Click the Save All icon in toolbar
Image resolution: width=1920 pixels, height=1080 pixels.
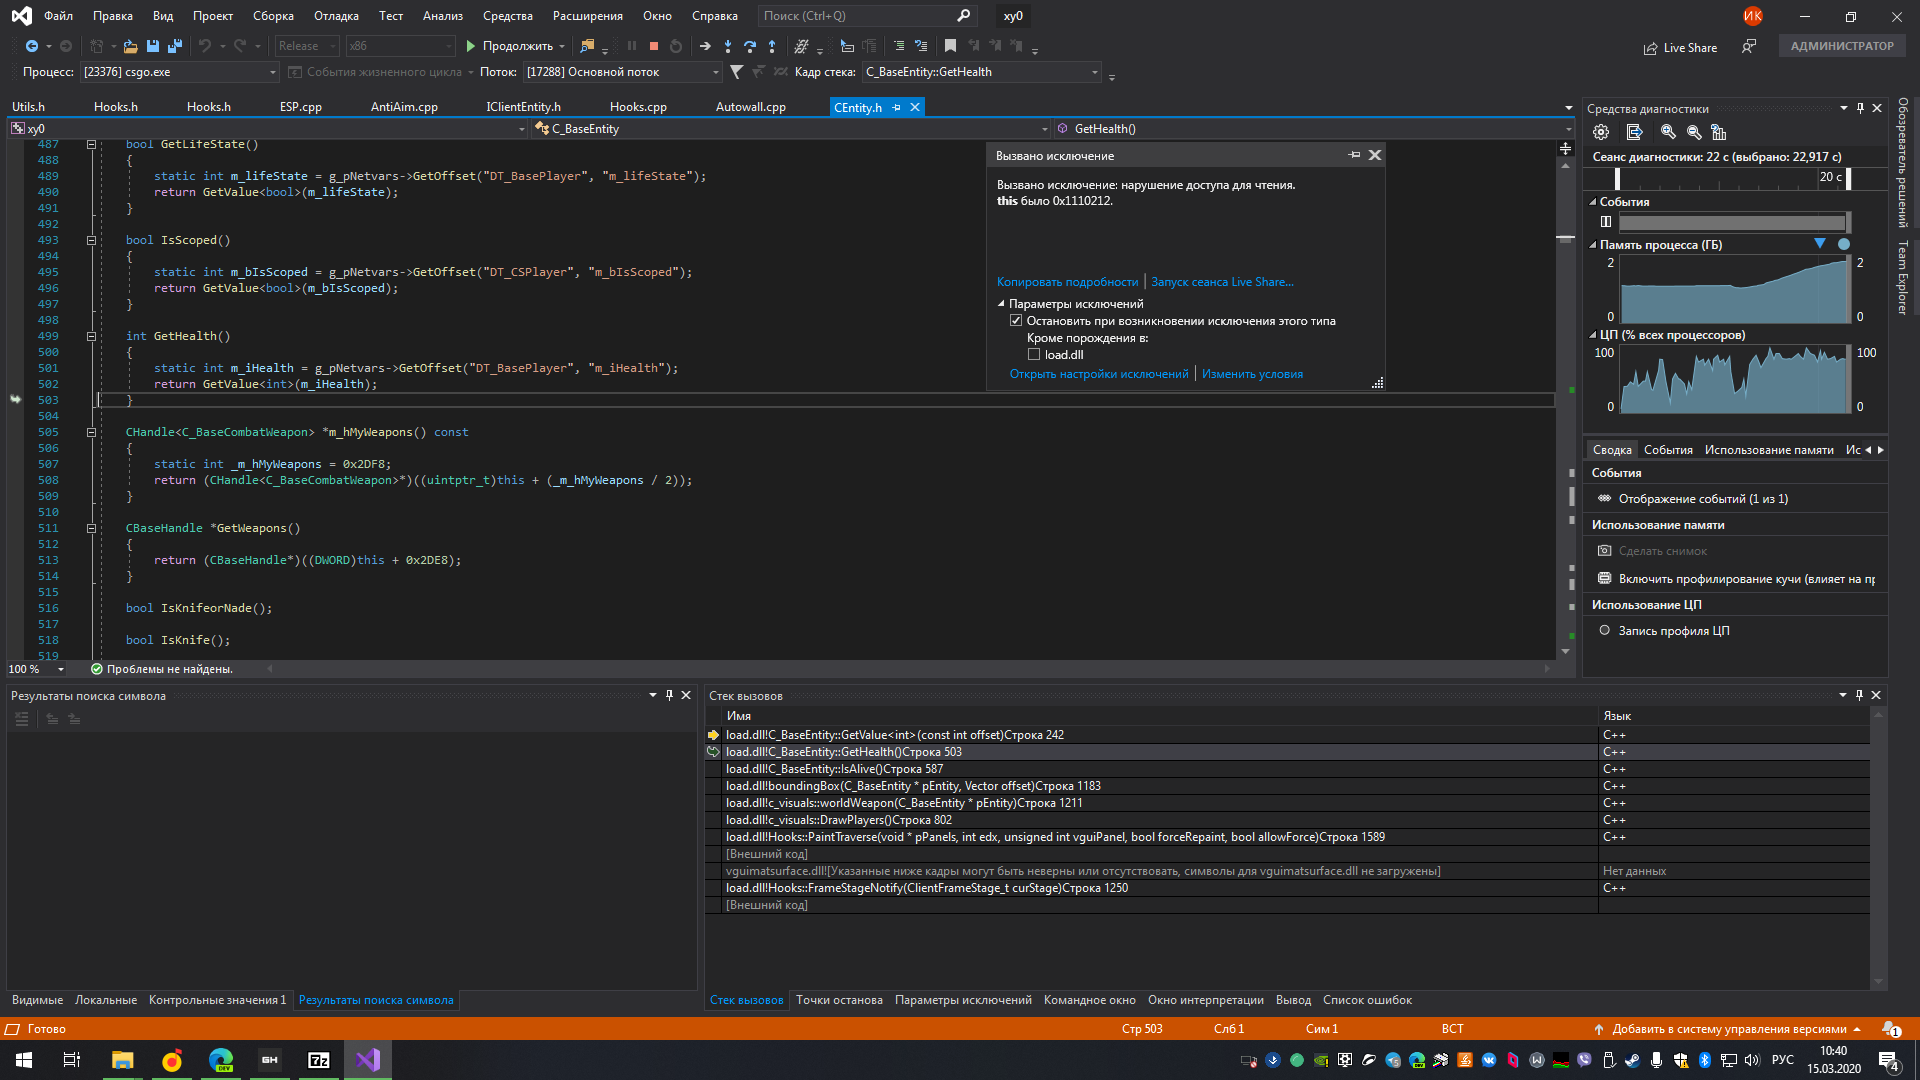tap(175, 46)
